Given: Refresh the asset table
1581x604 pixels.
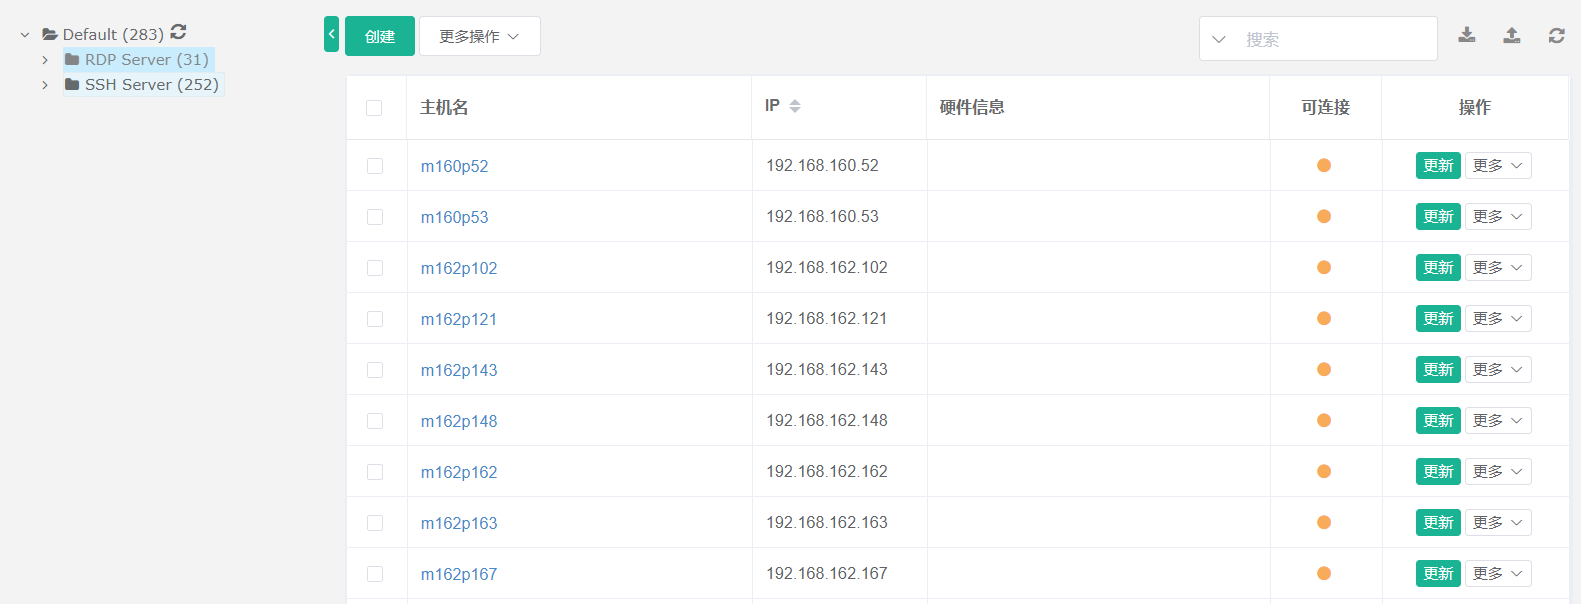Looking at the screenshot, I should (x=1557, y=35).
